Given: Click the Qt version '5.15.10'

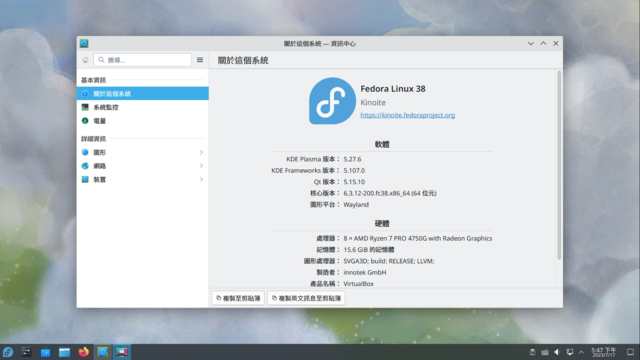Looking at the screenshot, I should point(354,182).
